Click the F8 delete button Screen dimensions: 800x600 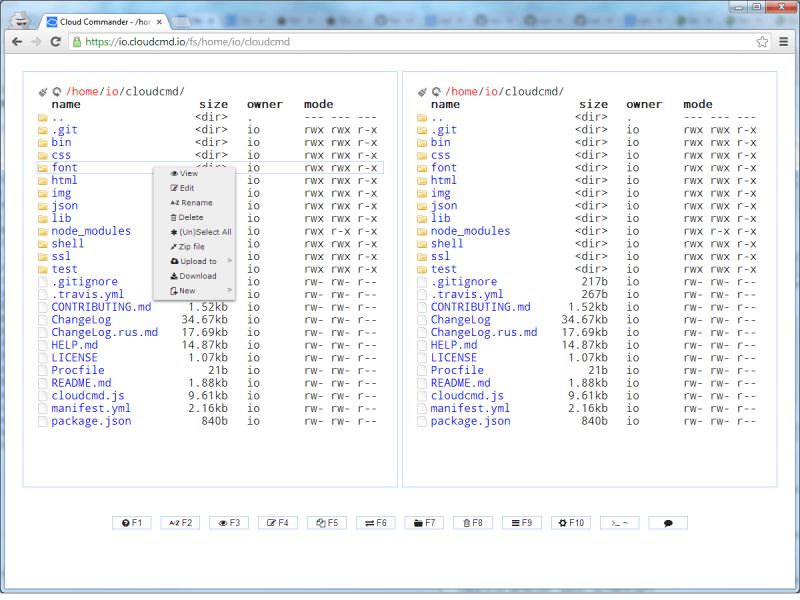473,522
